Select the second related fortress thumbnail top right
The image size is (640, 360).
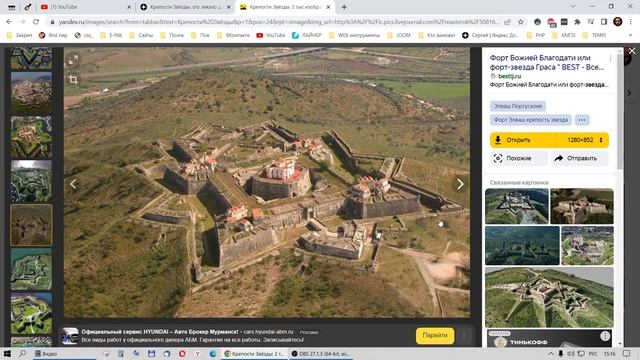click(582, 206)
